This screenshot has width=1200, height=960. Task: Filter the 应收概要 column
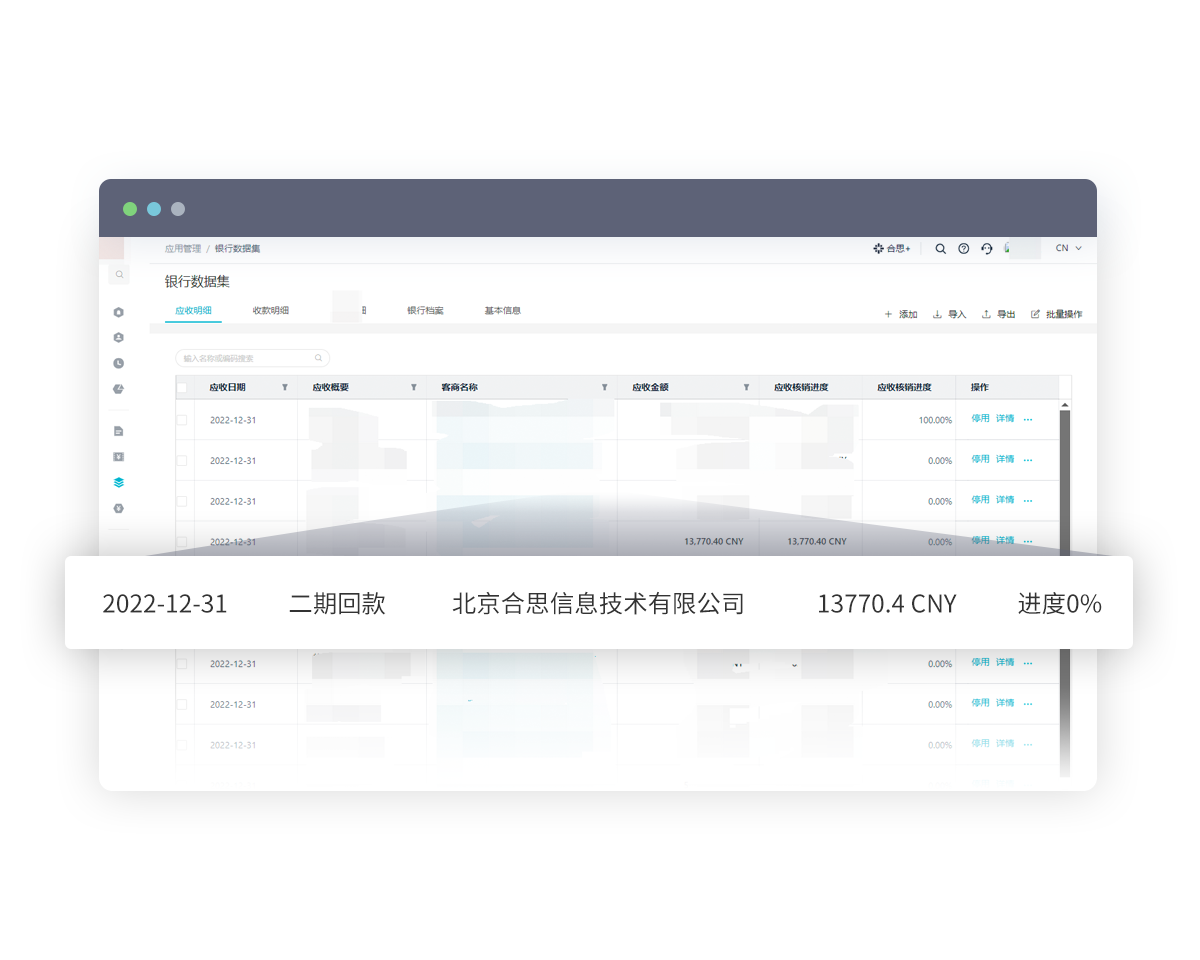coord(414,387)
